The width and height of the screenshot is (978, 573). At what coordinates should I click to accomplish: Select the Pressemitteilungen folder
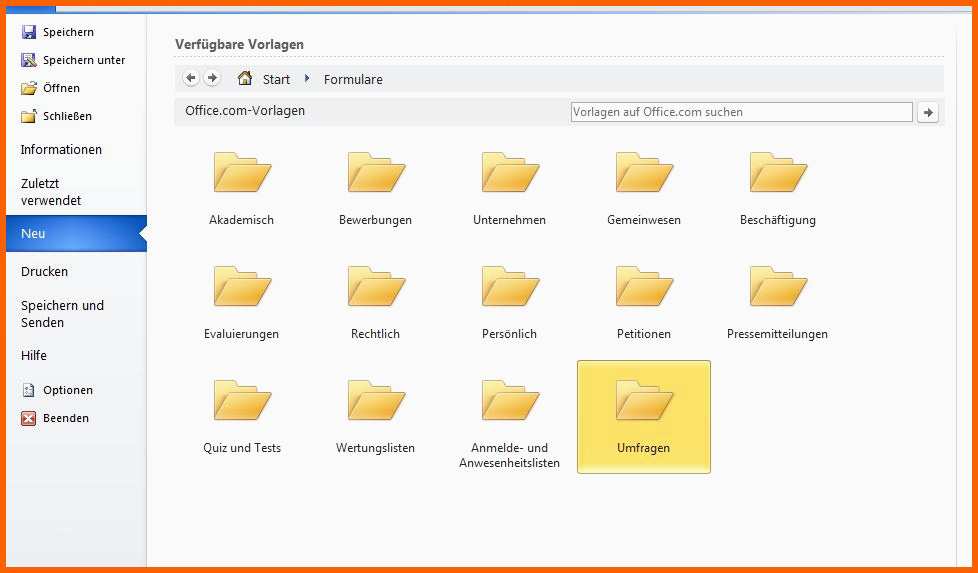tap(777, 301)
